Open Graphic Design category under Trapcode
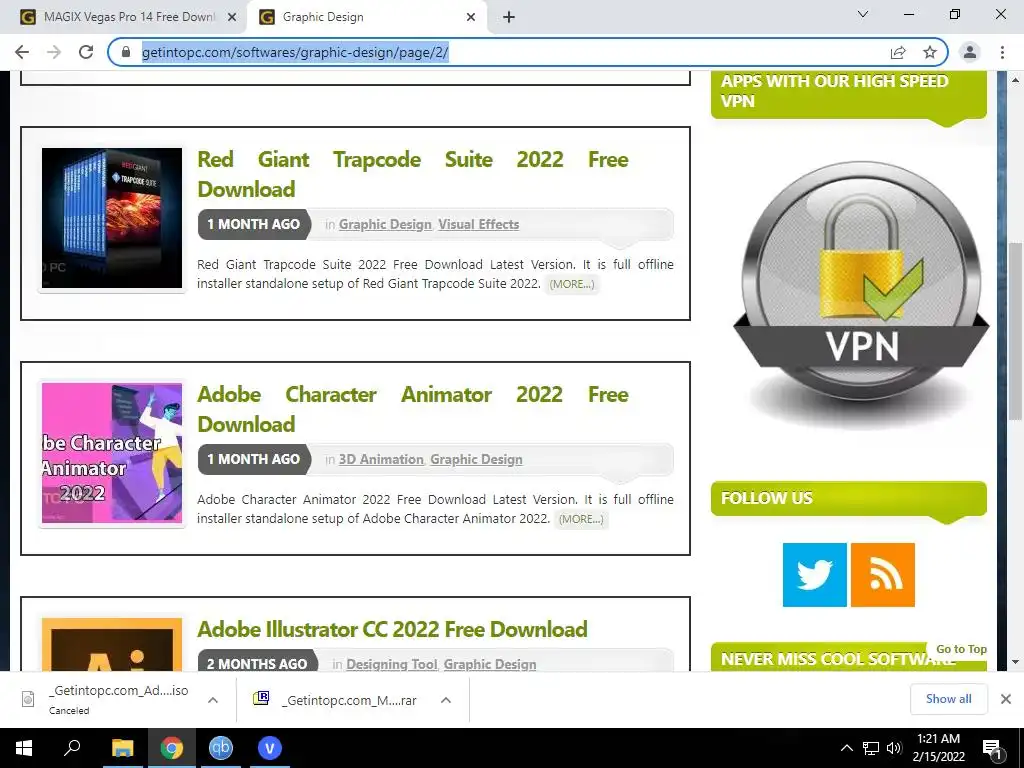 [x=385, y=225]
